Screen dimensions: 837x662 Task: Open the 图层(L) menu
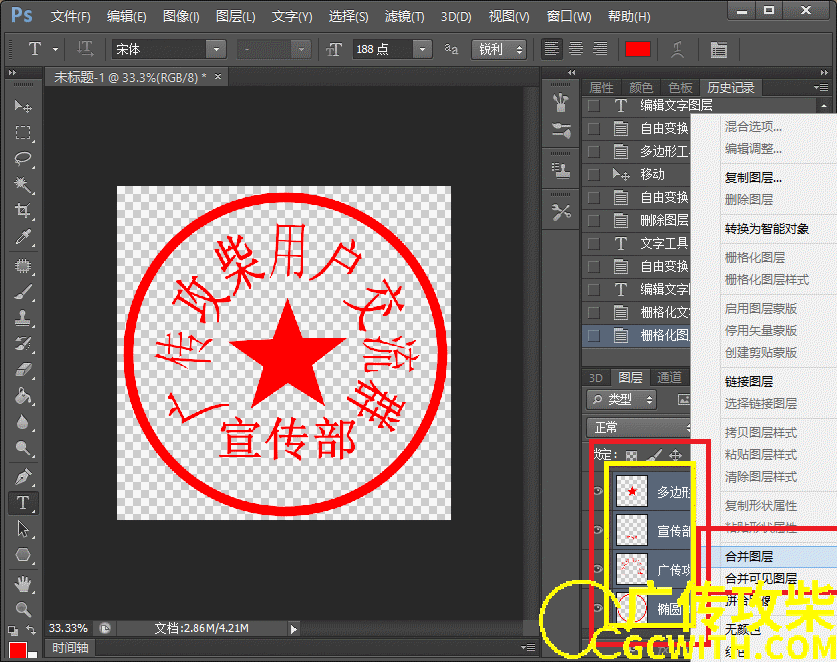(235, 17)
